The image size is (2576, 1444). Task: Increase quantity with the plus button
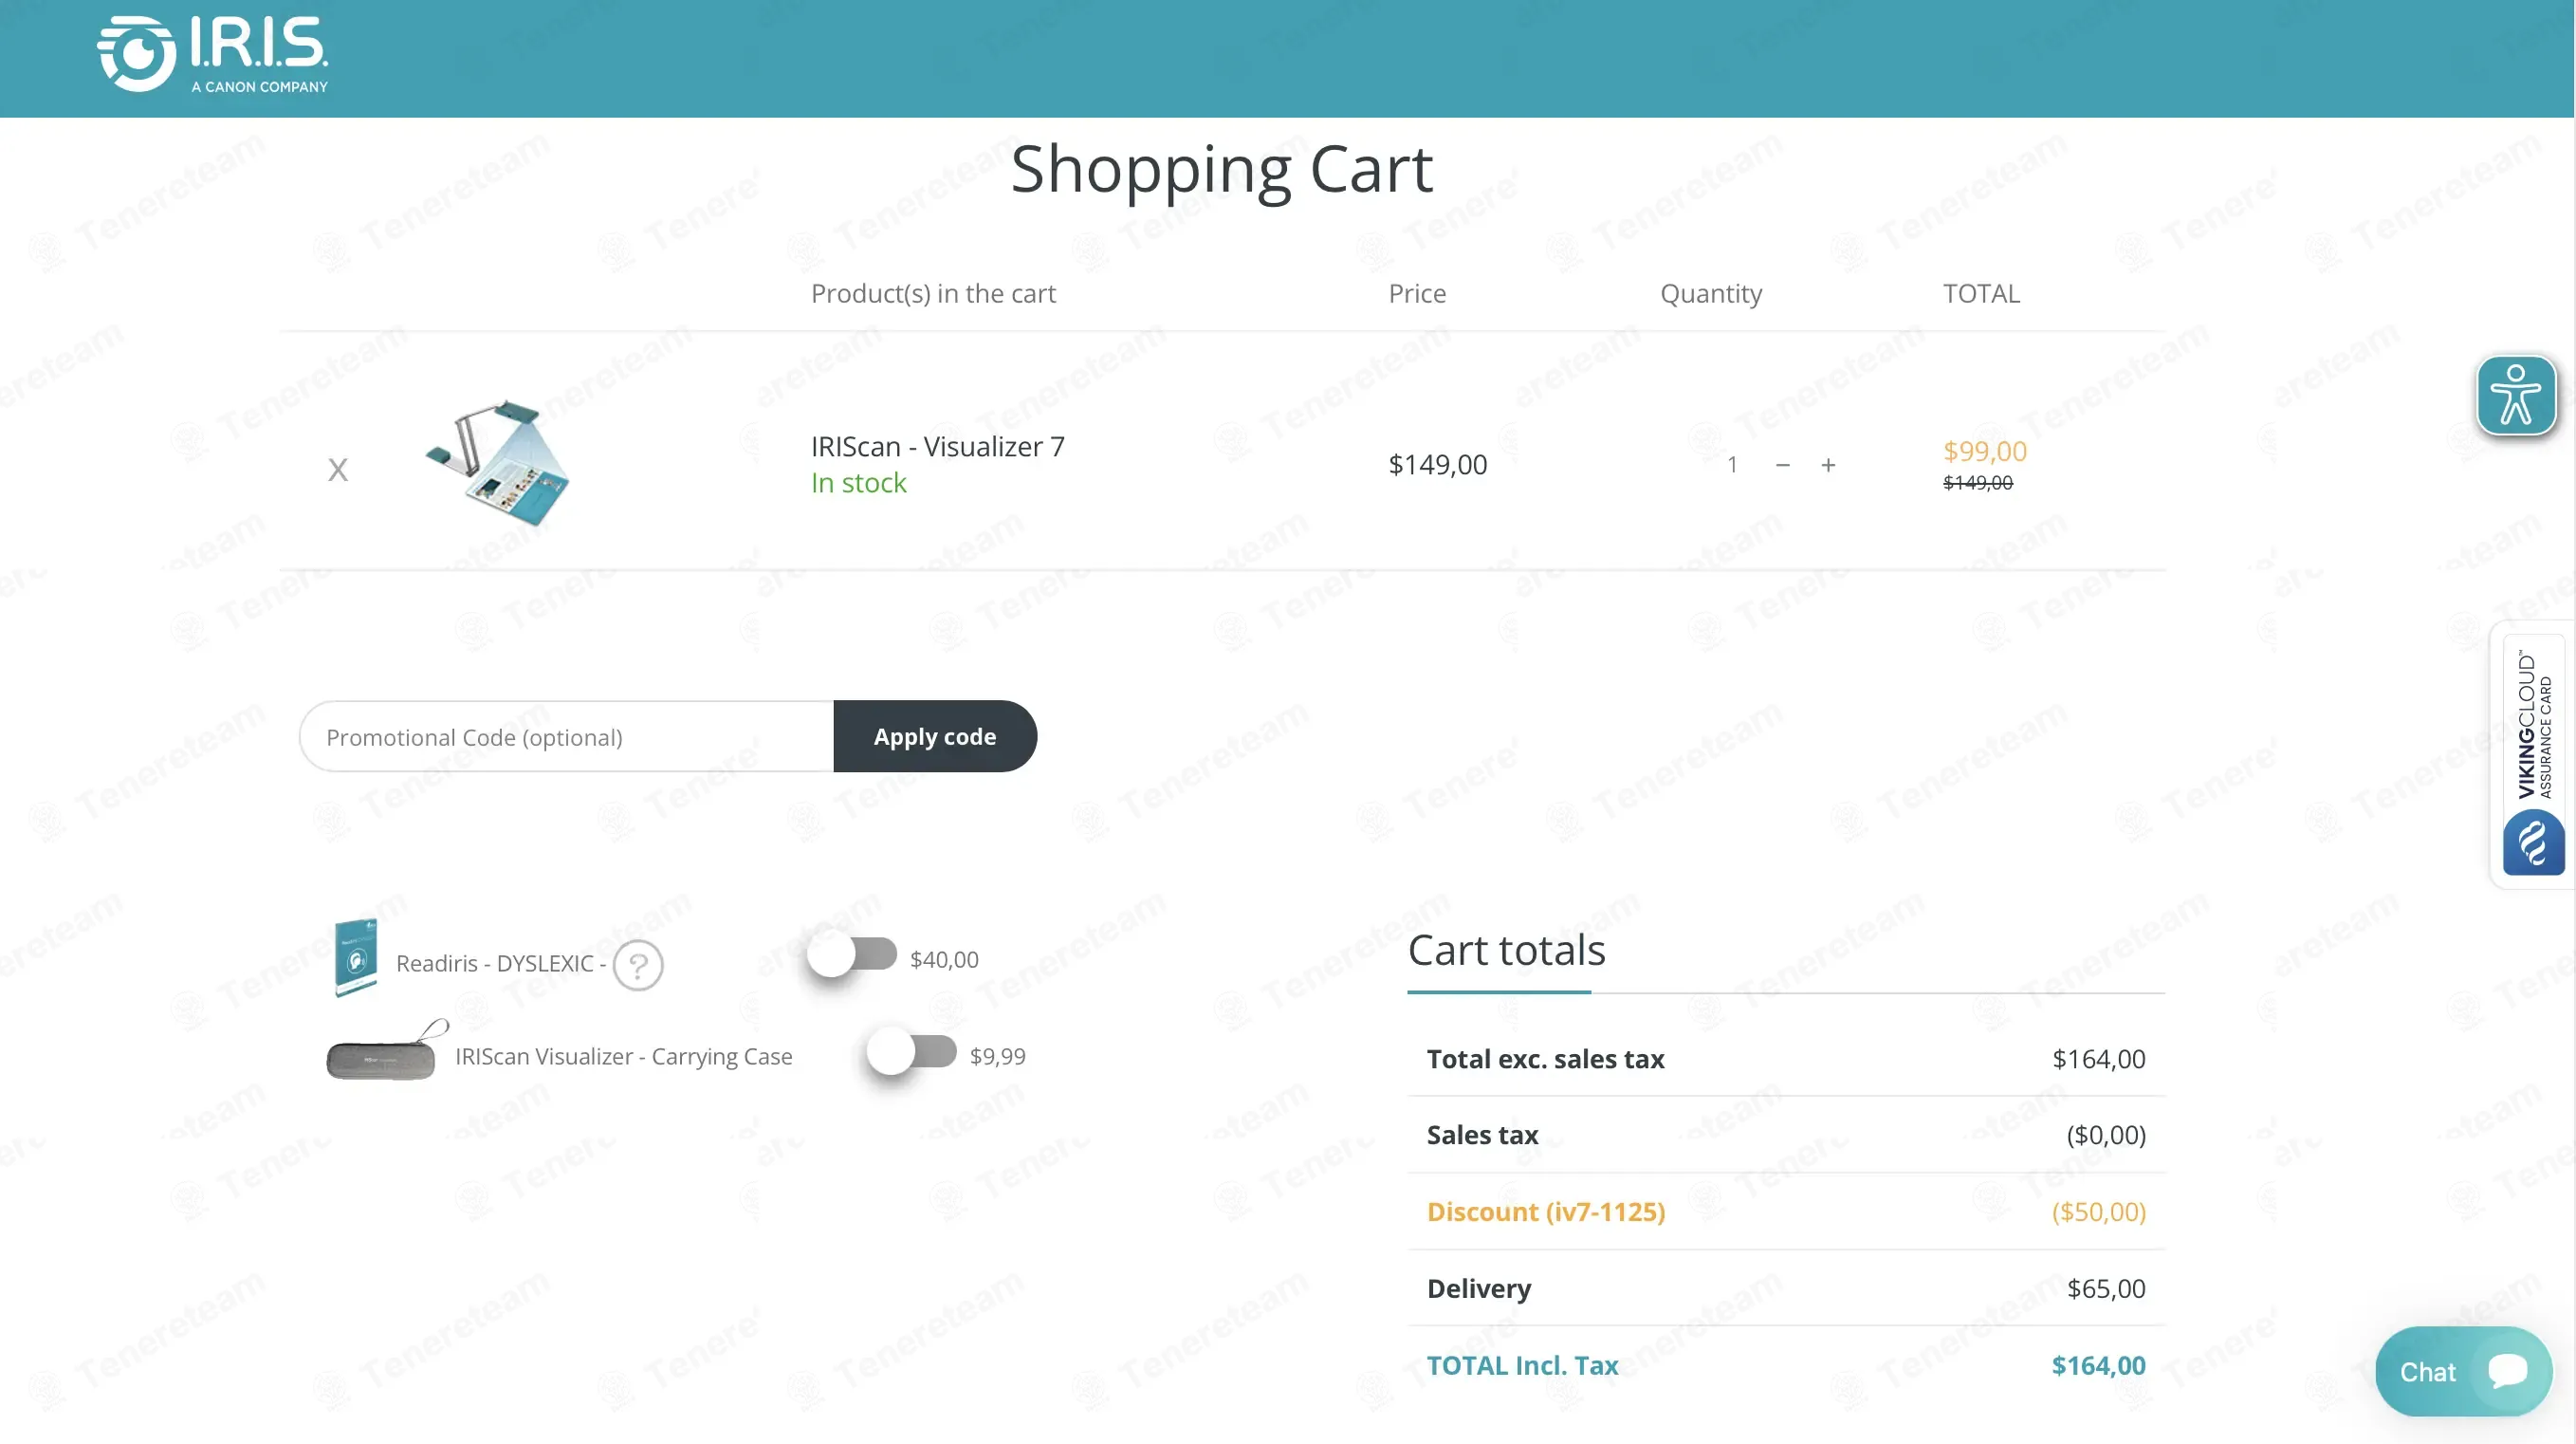[x=1828, y=465]
